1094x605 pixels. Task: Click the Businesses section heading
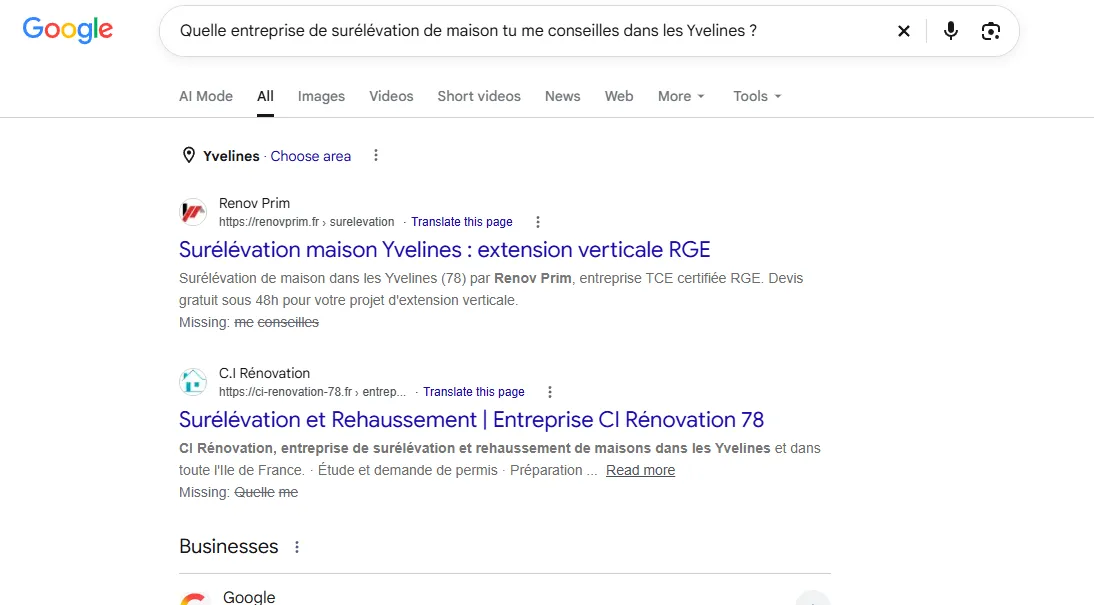pos(228,546)
